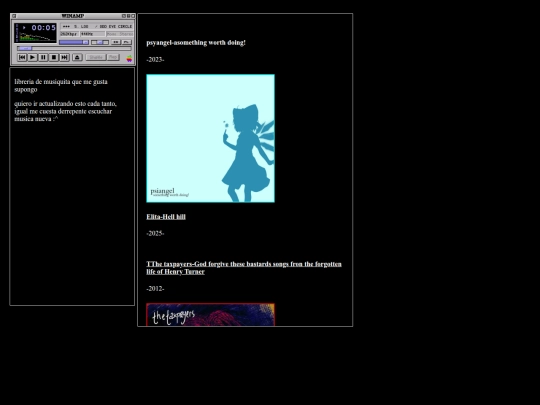Screen dimensions: 540x405
Task: Open the Winamp title bar menu icon
Action: [x=14, y=16]
